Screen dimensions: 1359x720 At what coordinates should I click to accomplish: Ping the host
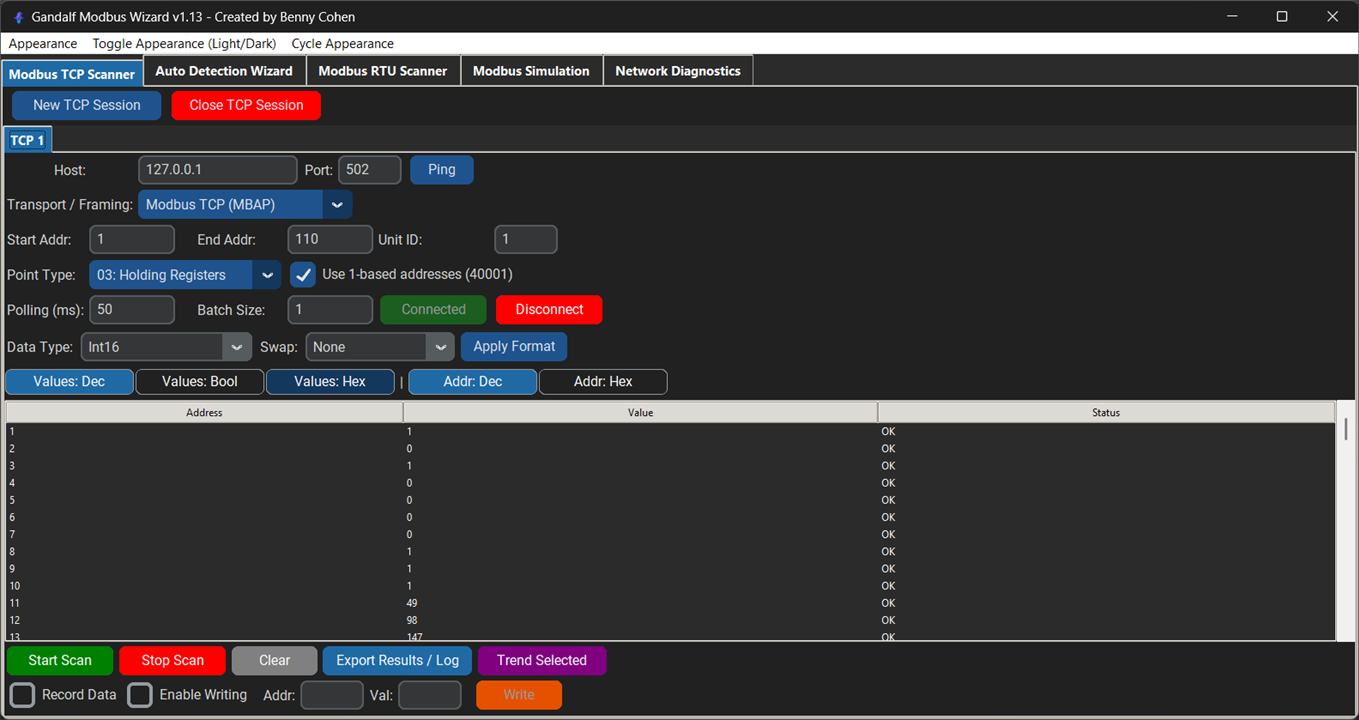[442, 170]
